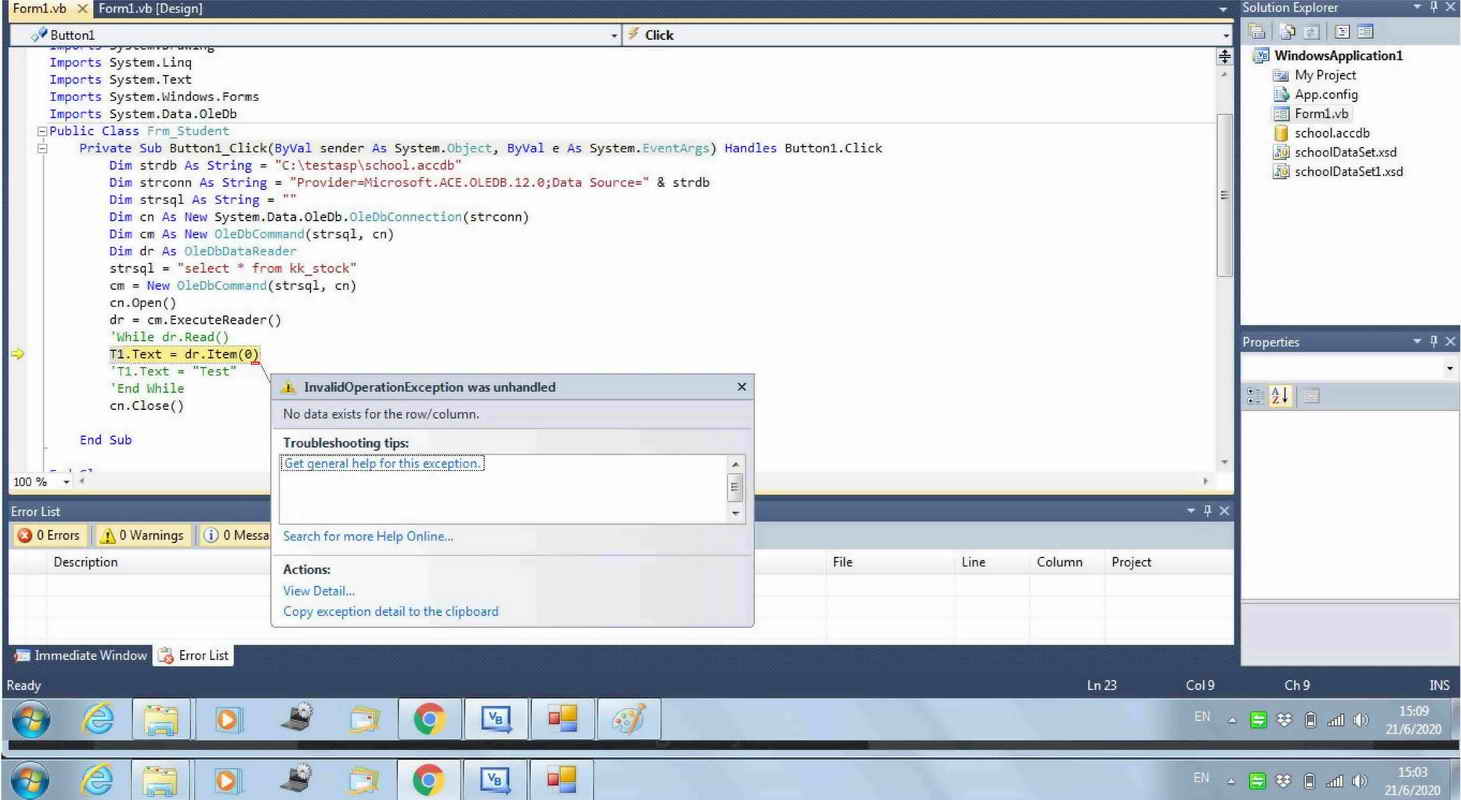Click the yellow current-statement arrow in margin
This screenshot has width=1461, height=800.
pos(17,354)
